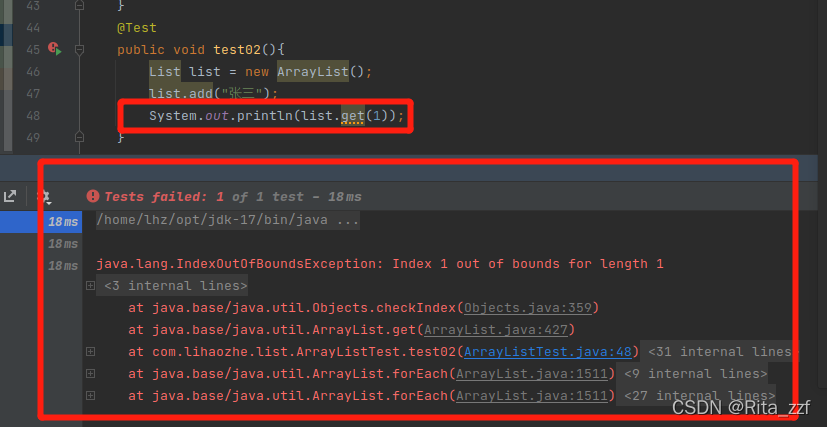Click the Objects.checkIndex stack trace line
827x427 pixels.
364,307
